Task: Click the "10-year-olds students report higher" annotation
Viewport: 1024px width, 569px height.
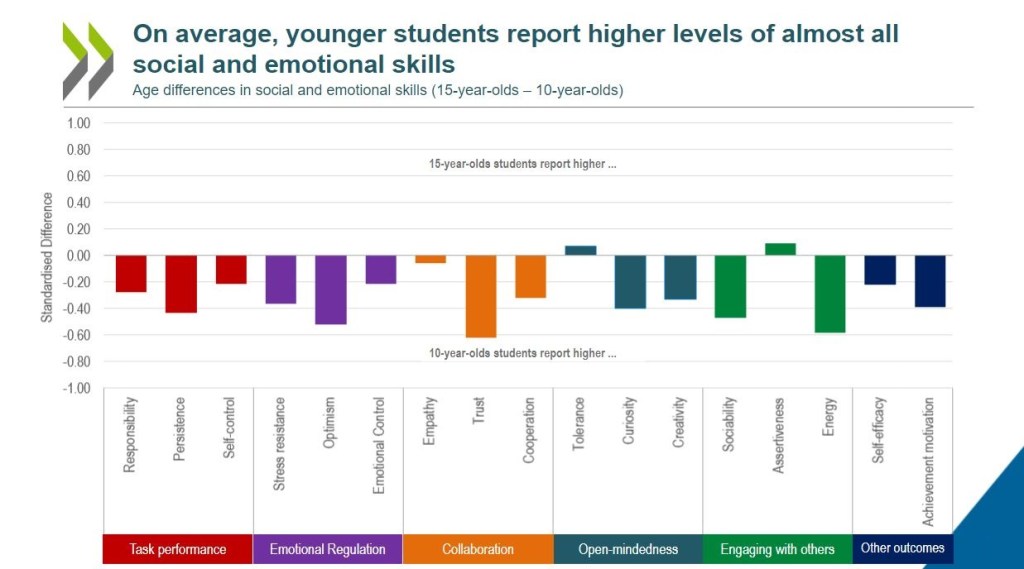Action: tap(522, 353)
